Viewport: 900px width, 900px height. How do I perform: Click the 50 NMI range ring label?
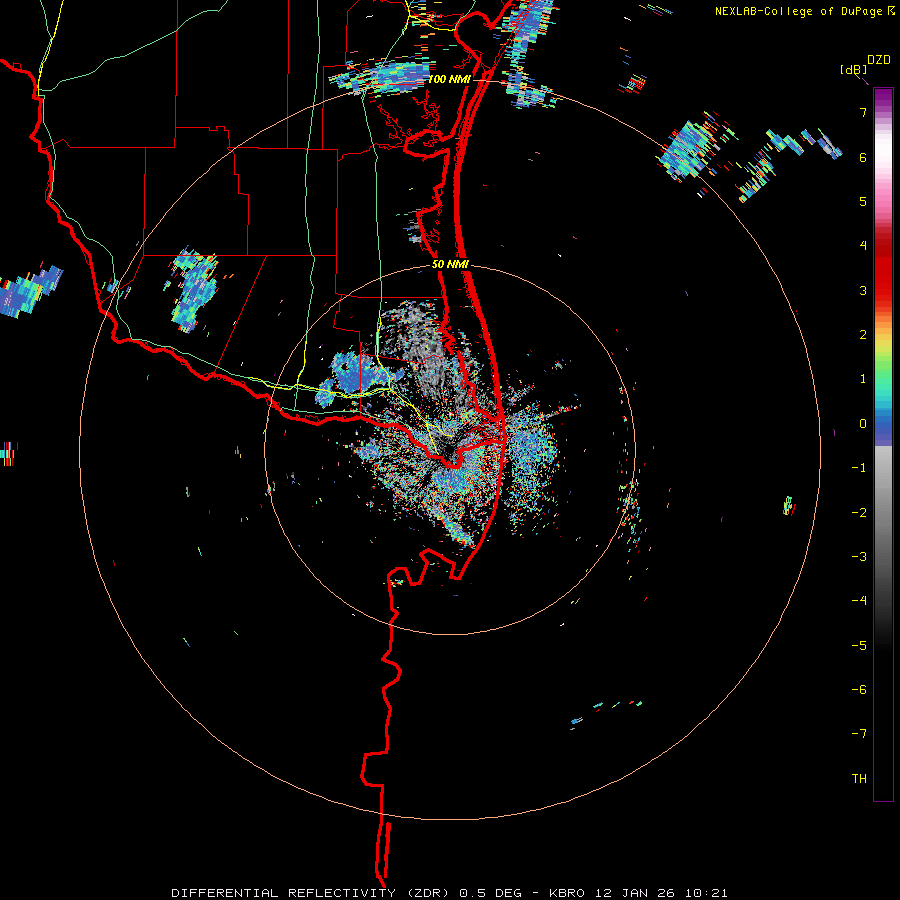pyautogui.click(x=450, y=265)
